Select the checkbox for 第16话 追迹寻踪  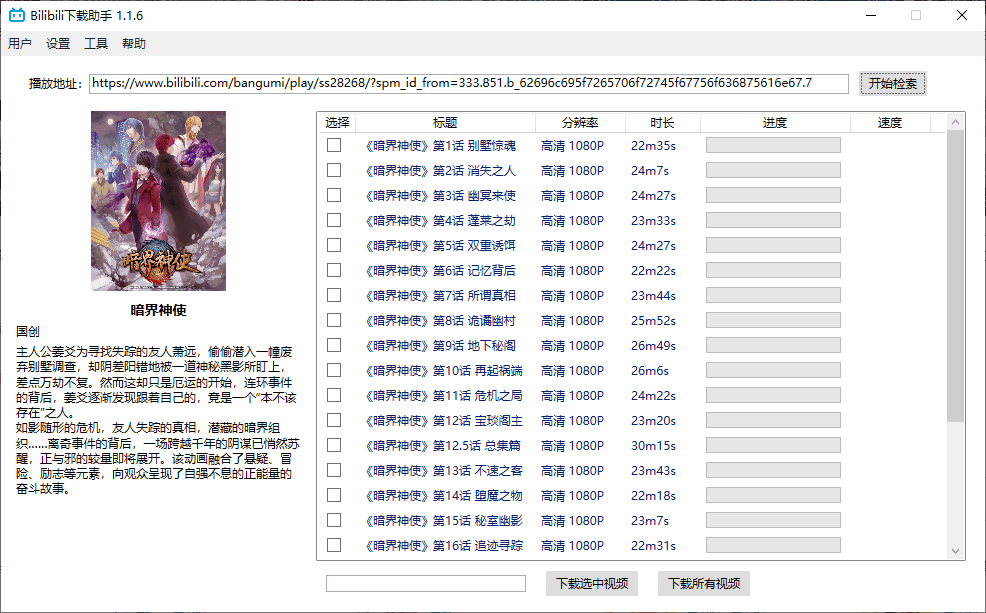coord(334,545)
